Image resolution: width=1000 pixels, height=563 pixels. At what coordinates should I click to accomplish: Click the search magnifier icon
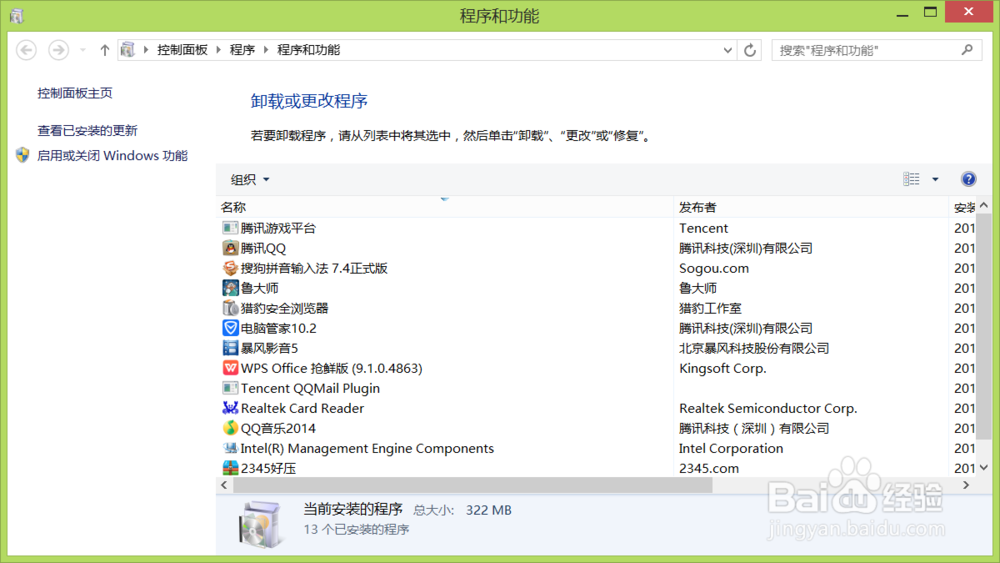[967, 49]
